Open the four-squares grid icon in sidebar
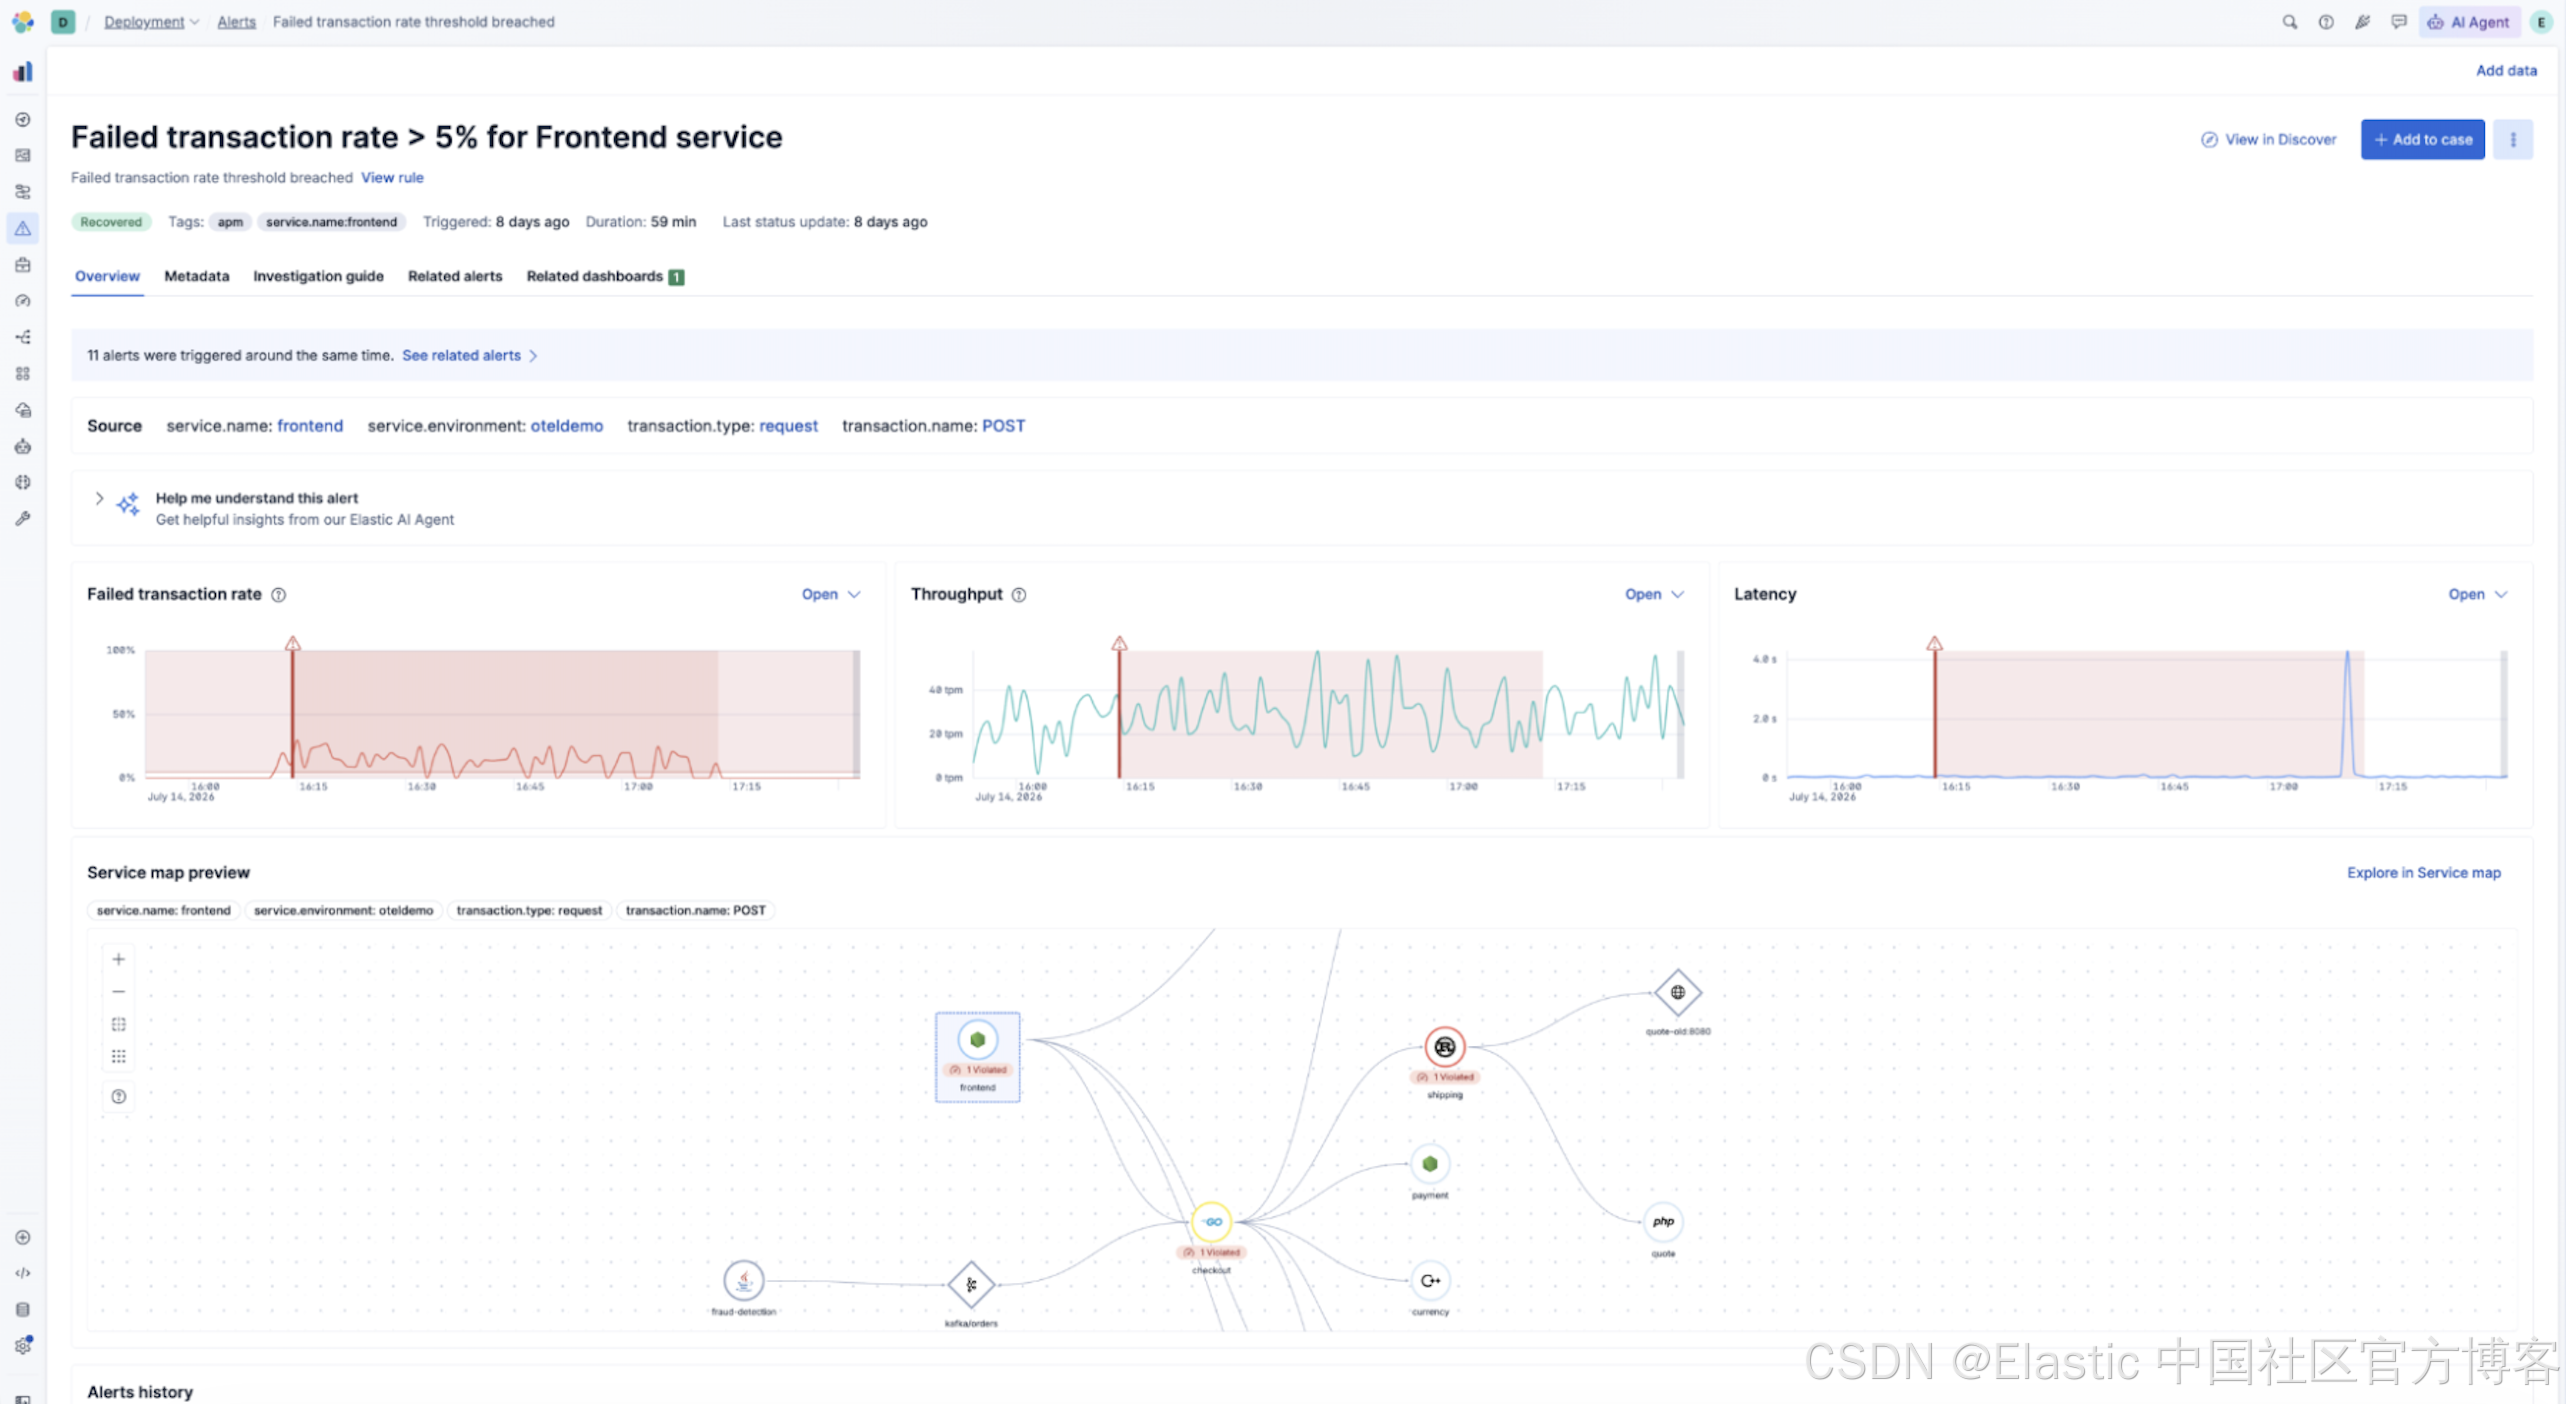 [23, 374]
